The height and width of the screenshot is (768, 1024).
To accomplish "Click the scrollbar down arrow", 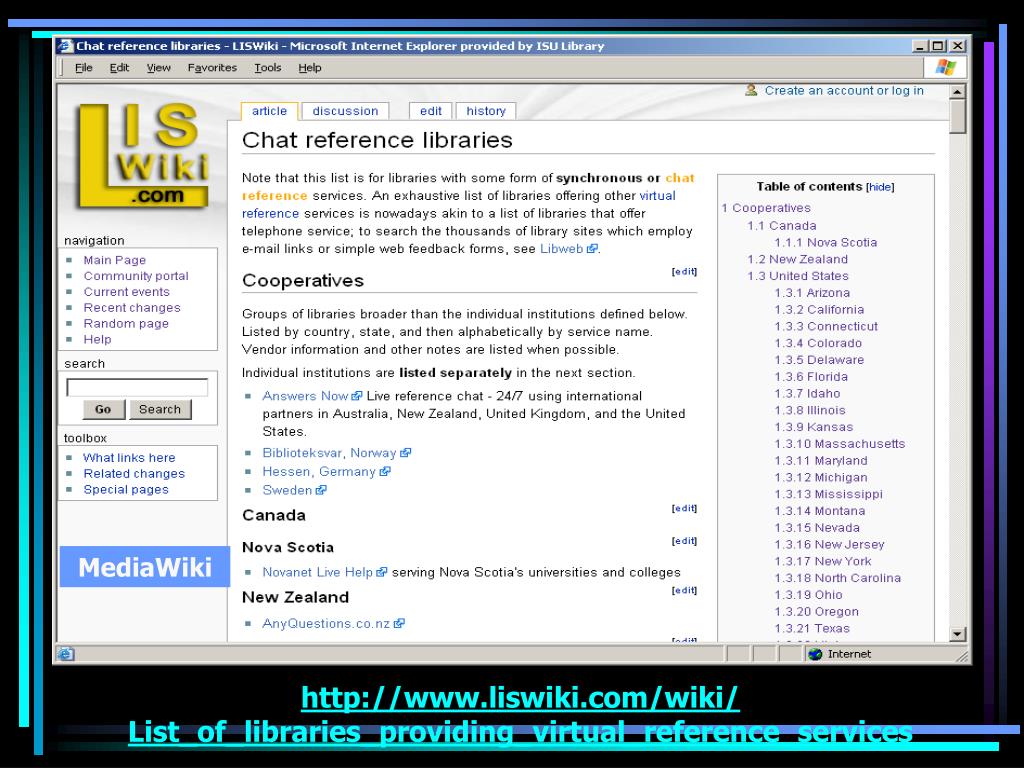I will click(957, 633).
